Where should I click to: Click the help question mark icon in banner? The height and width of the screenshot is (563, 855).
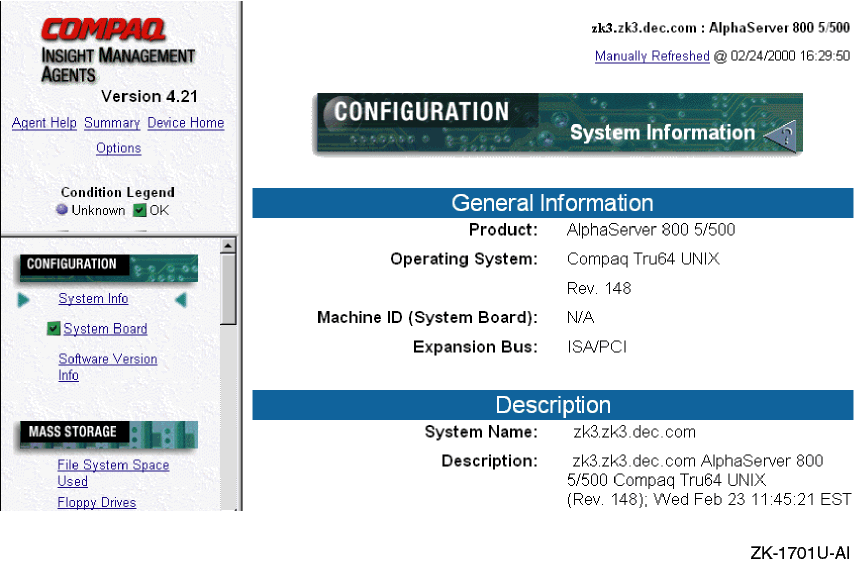pos(780,134)
